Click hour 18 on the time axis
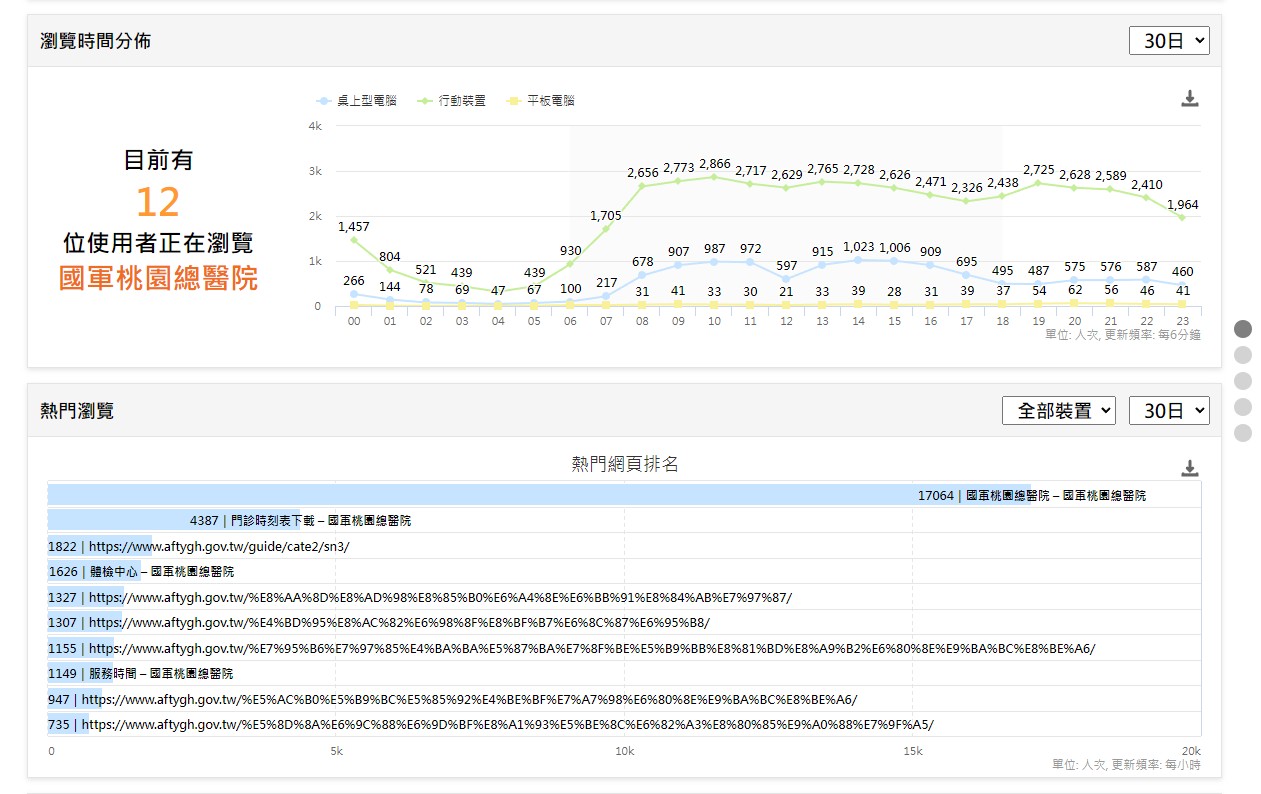 point(1002,321)
